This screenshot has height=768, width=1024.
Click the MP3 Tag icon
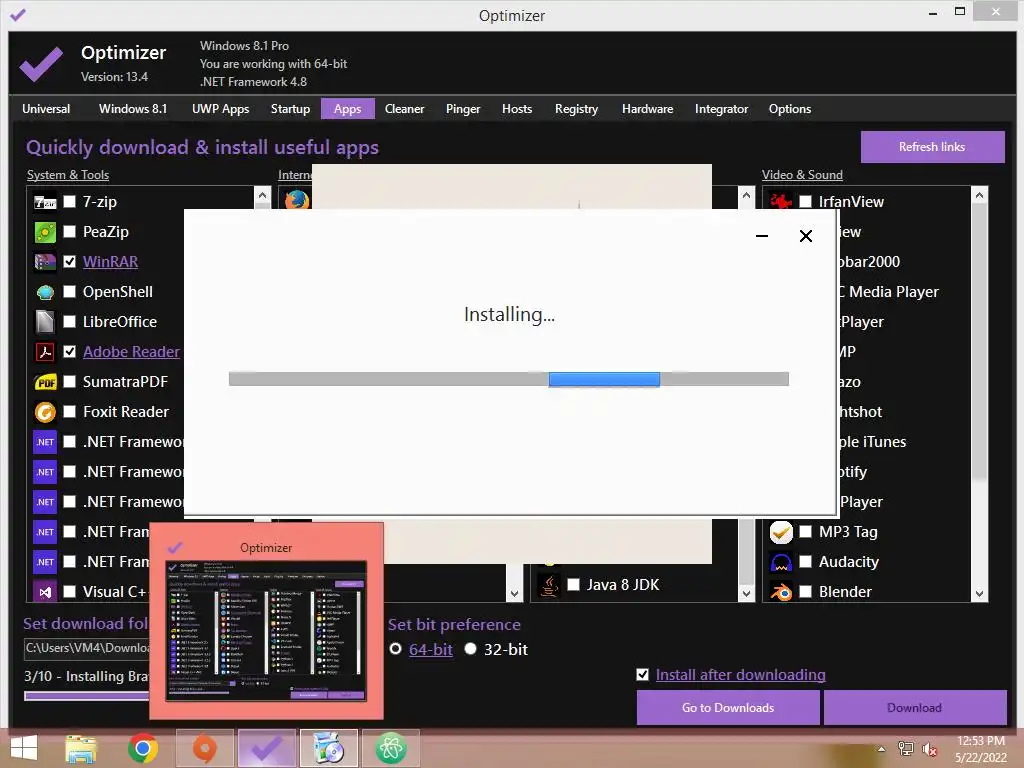coord(781,532)
